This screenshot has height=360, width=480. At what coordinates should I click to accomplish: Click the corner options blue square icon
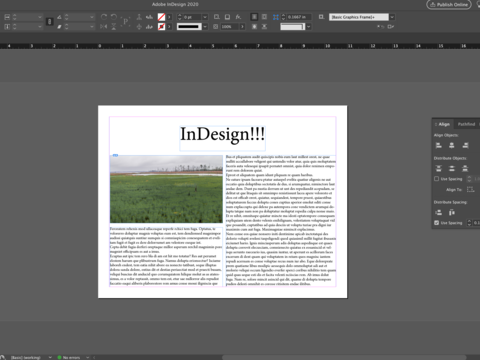[x=276, y=17]
